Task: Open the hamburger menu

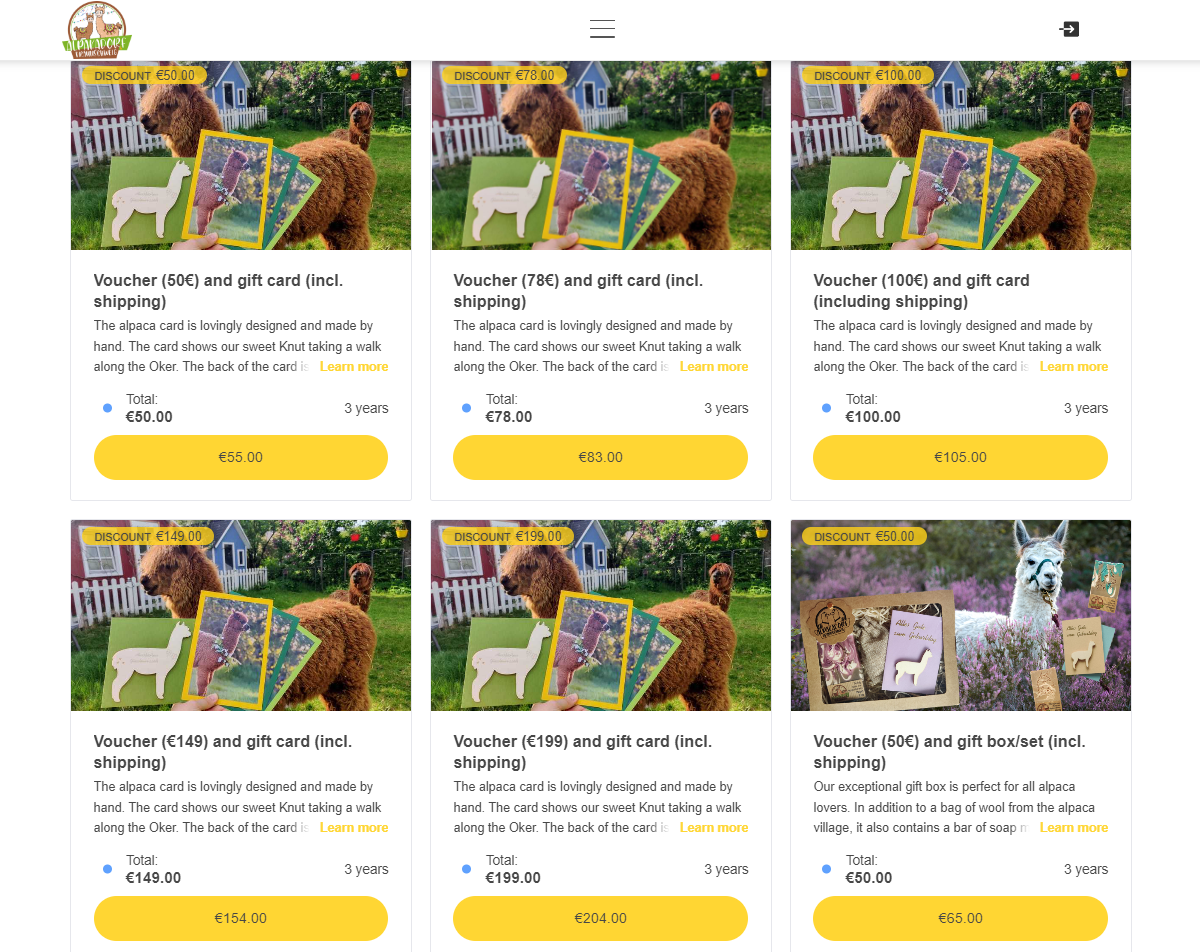Action: pyautogui.click(x=602, y=29)
